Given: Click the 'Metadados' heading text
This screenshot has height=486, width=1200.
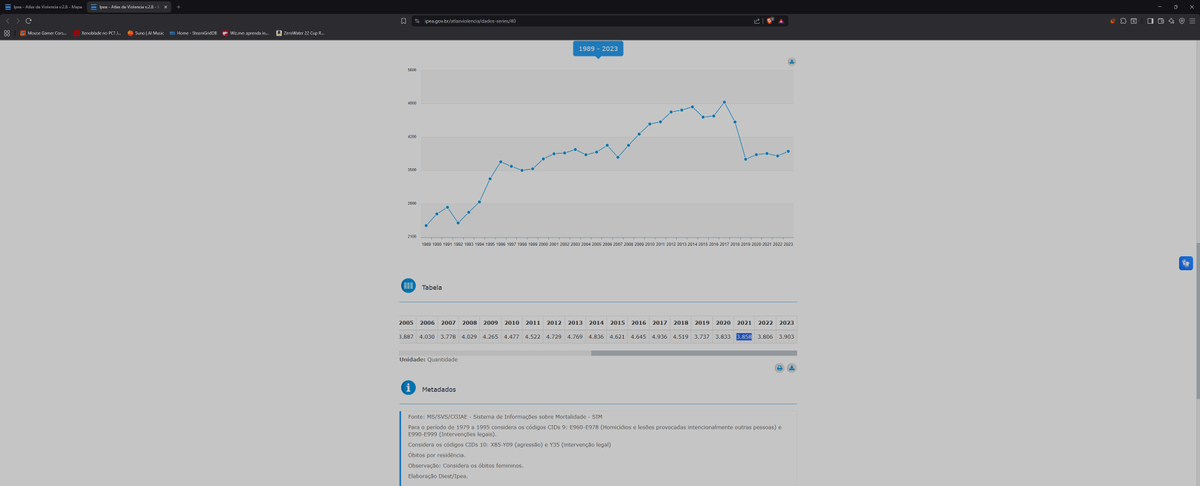Looking at the screenshot, I should point(439,389).
